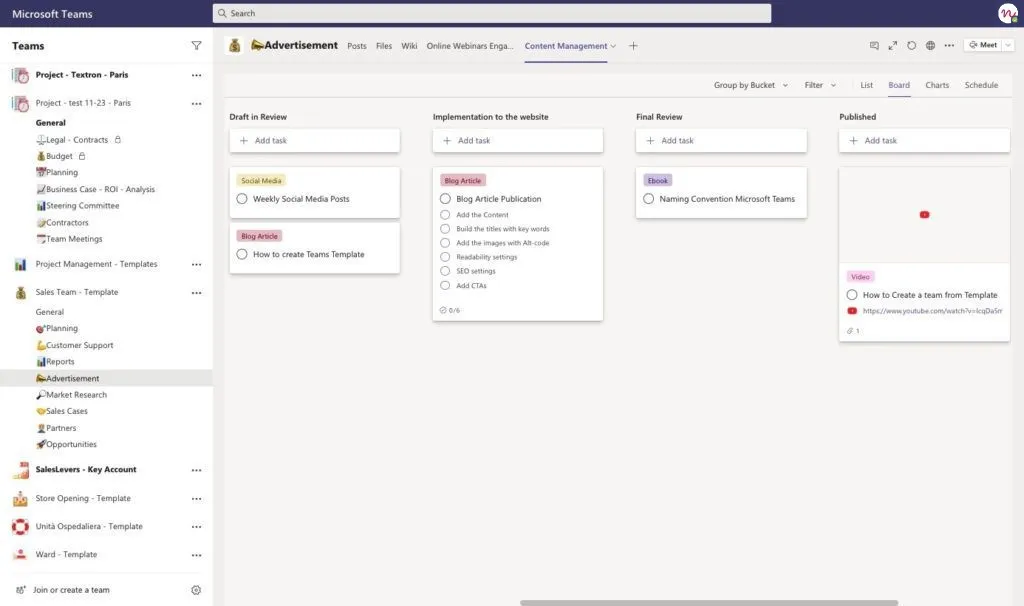Mark How to Create a team from Template complete
Viewport: 1024px width, 606px height.
pyautogui.click(x=852, y=295)
